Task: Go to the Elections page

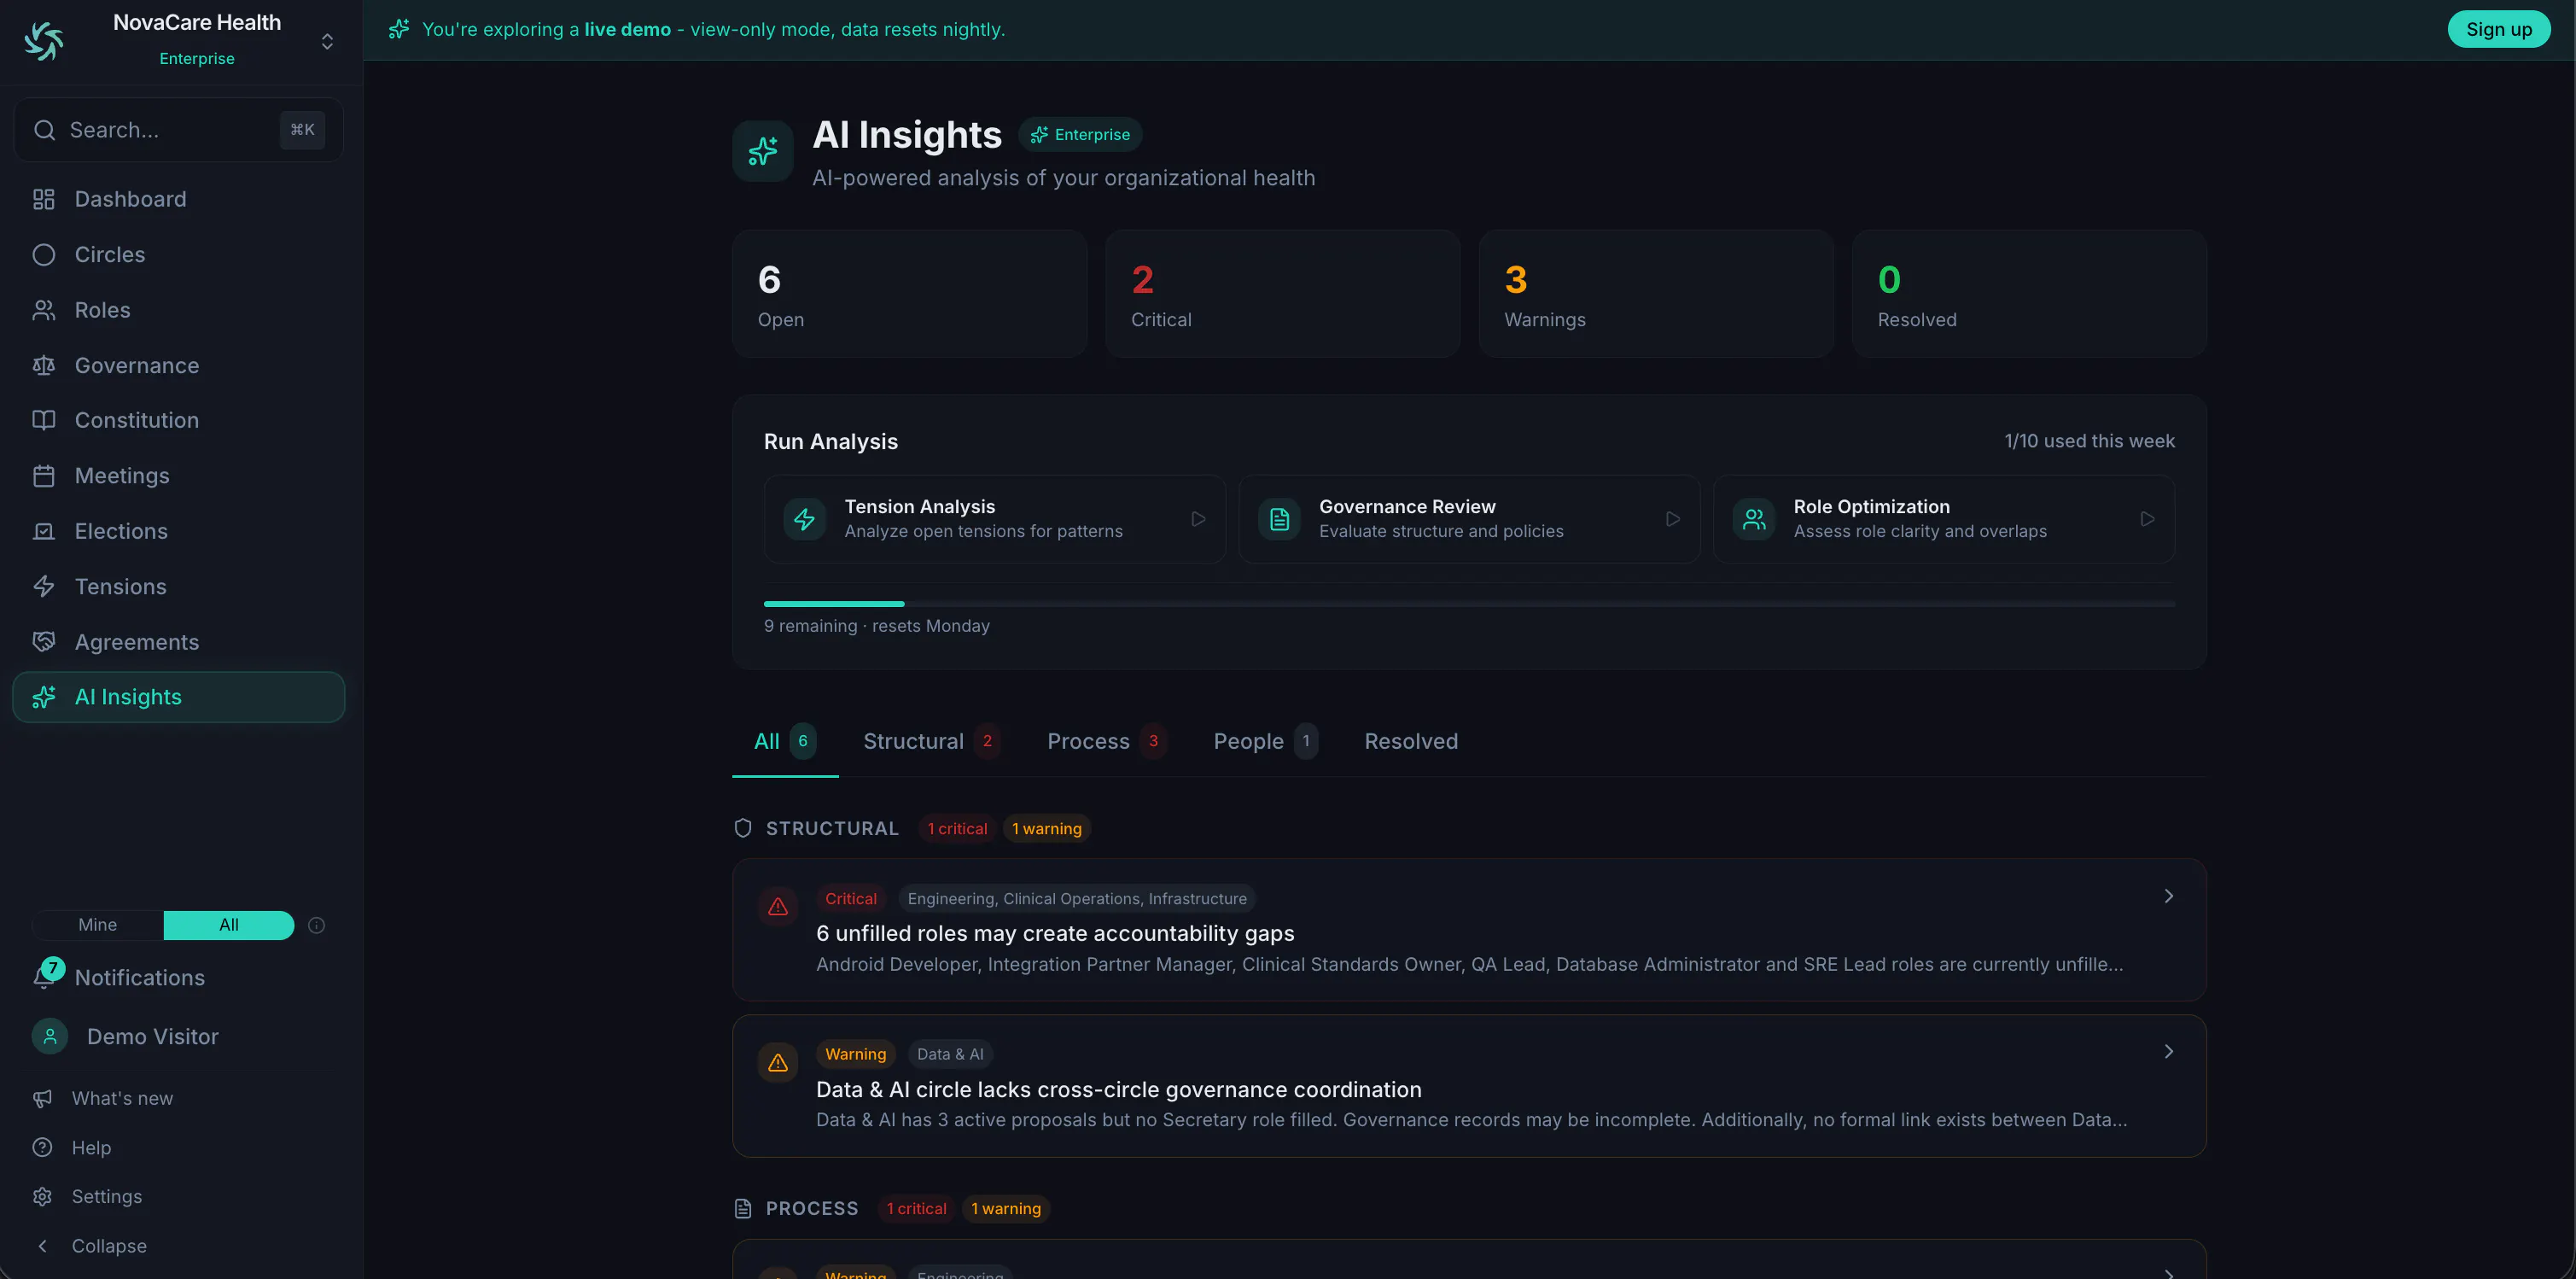Action: 178,531
